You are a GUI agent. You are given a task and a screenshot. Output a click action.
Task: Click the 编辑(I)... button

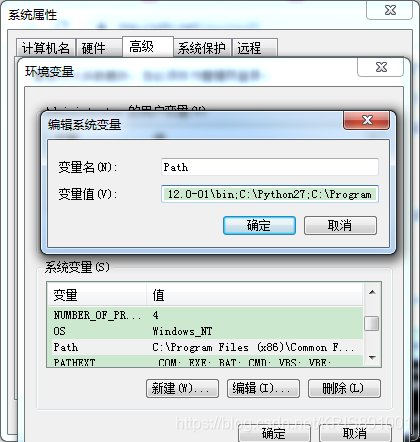coord(263,388)
